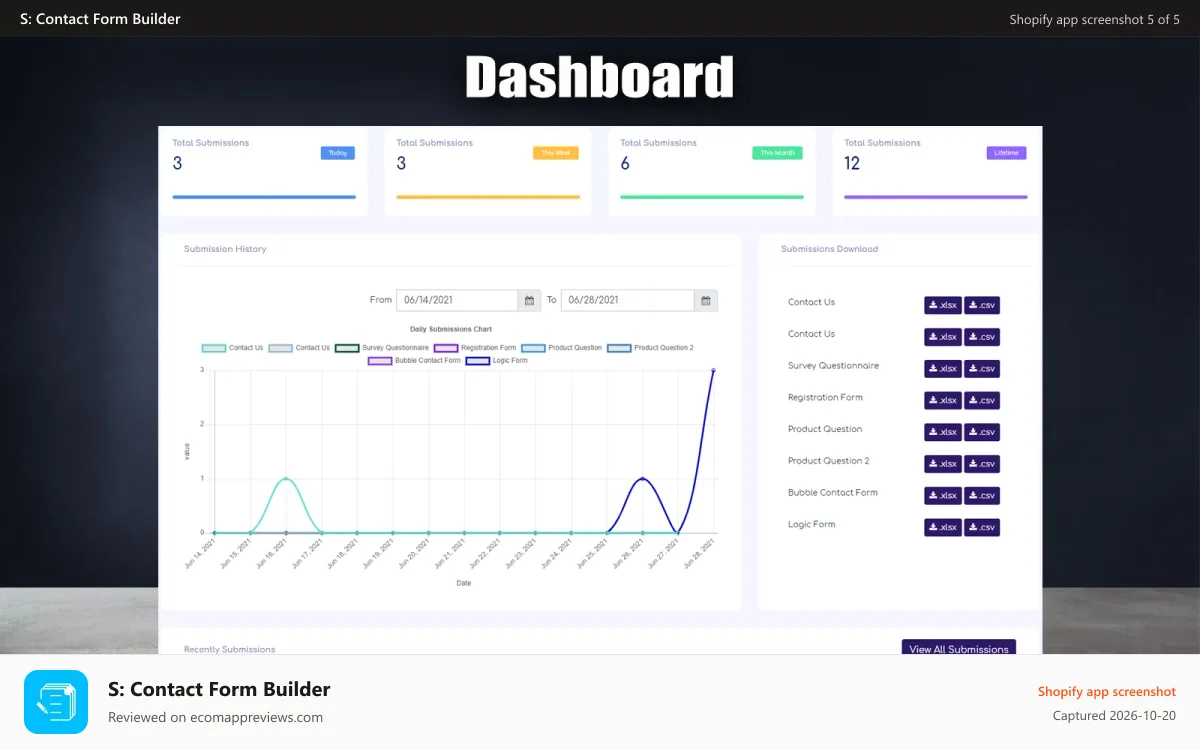This screenshot has width=1200, height=750.
Task: Toggle the teal Contact Us legend series
Action: coord(233,348)
